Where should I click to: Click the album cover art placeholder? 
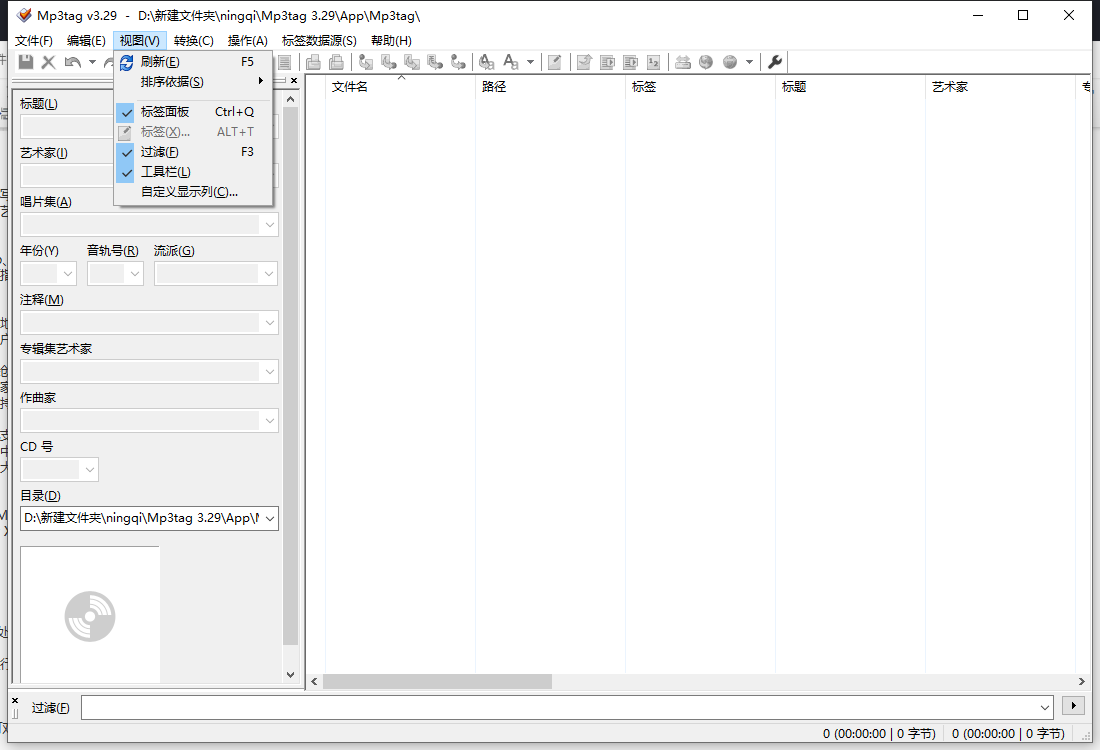[90, 615]
